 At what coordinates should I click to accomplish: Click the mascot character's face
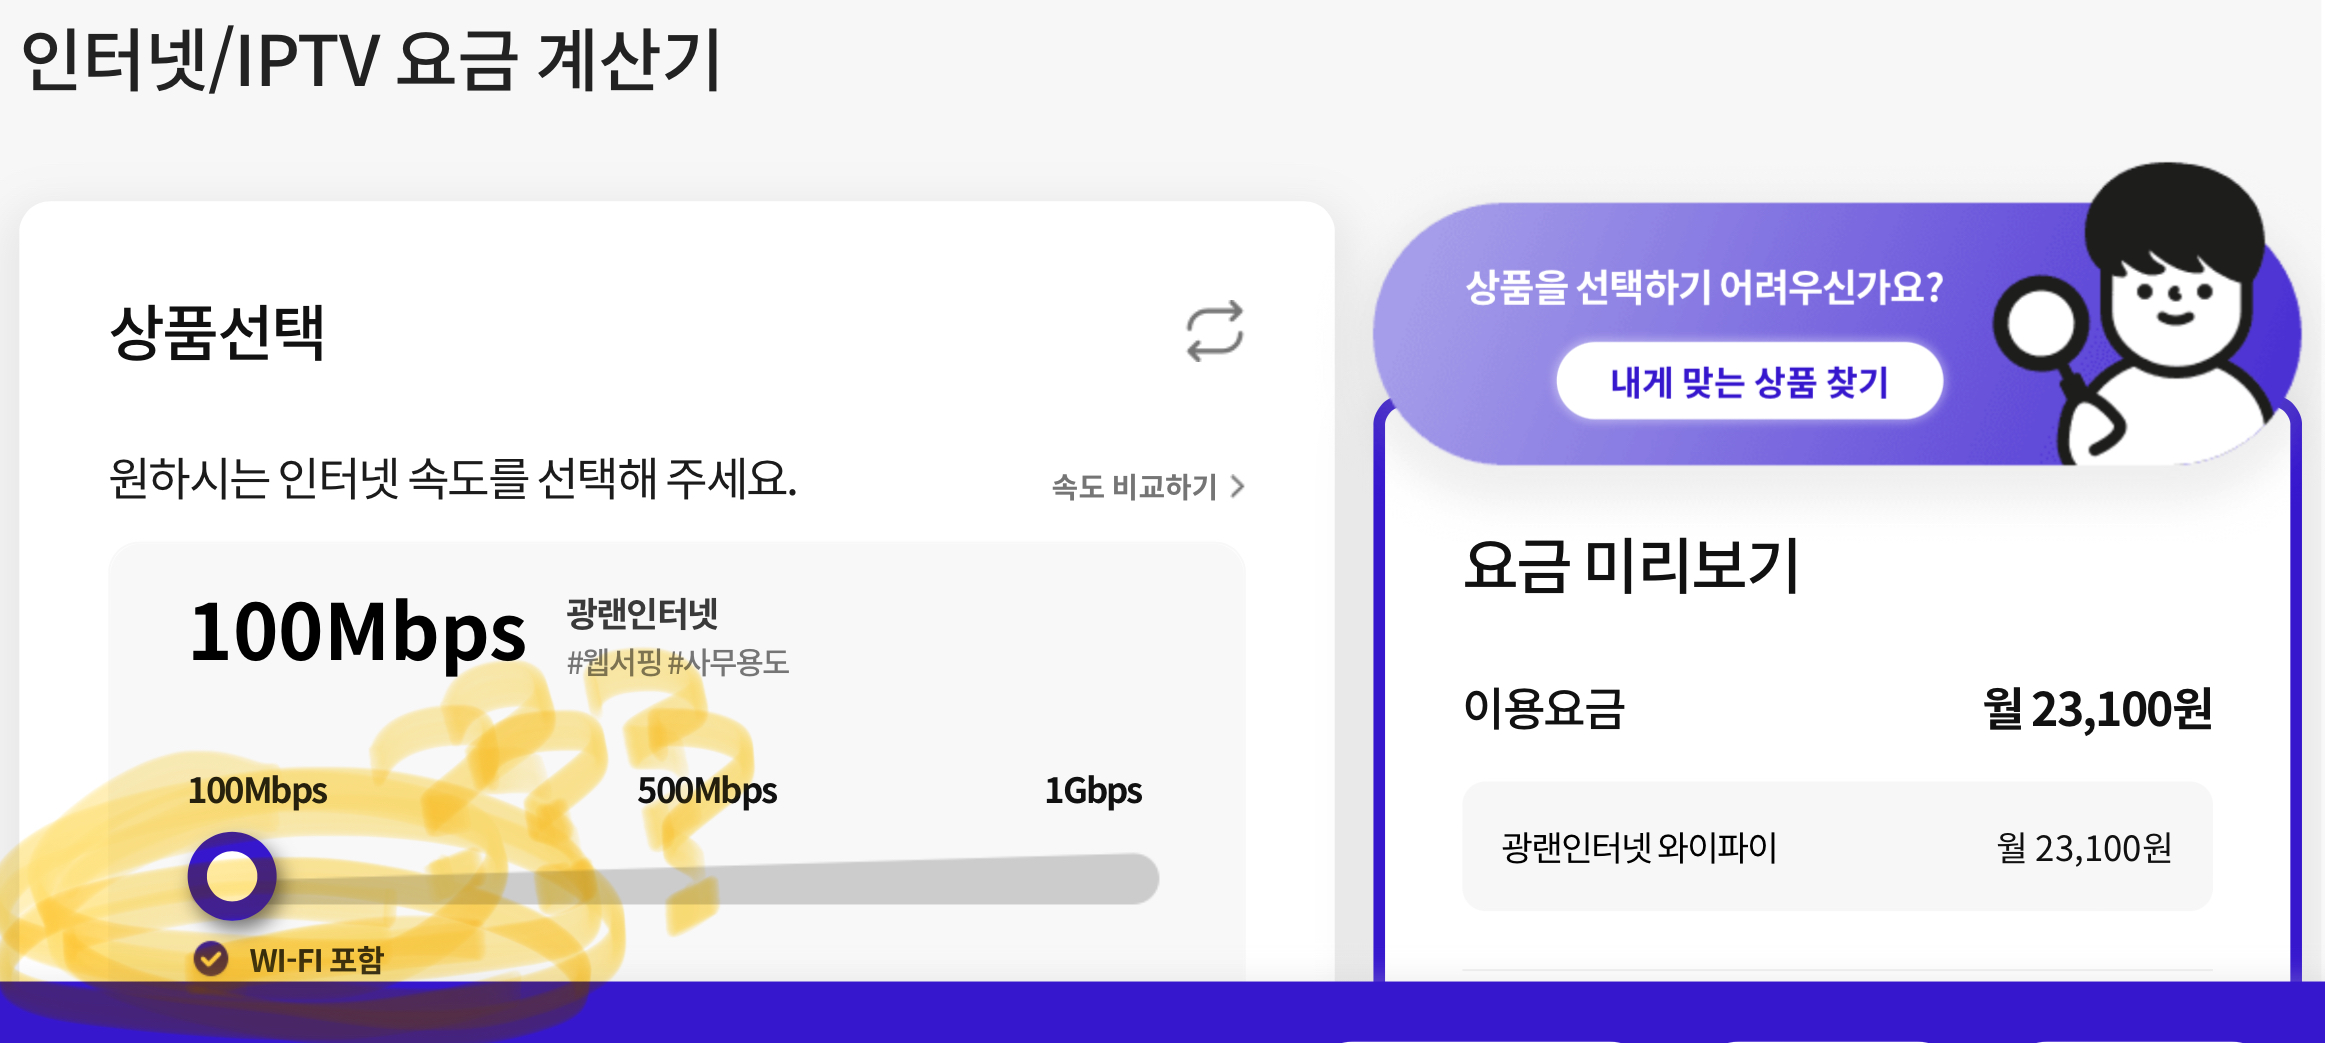[x=2174, y=300]
